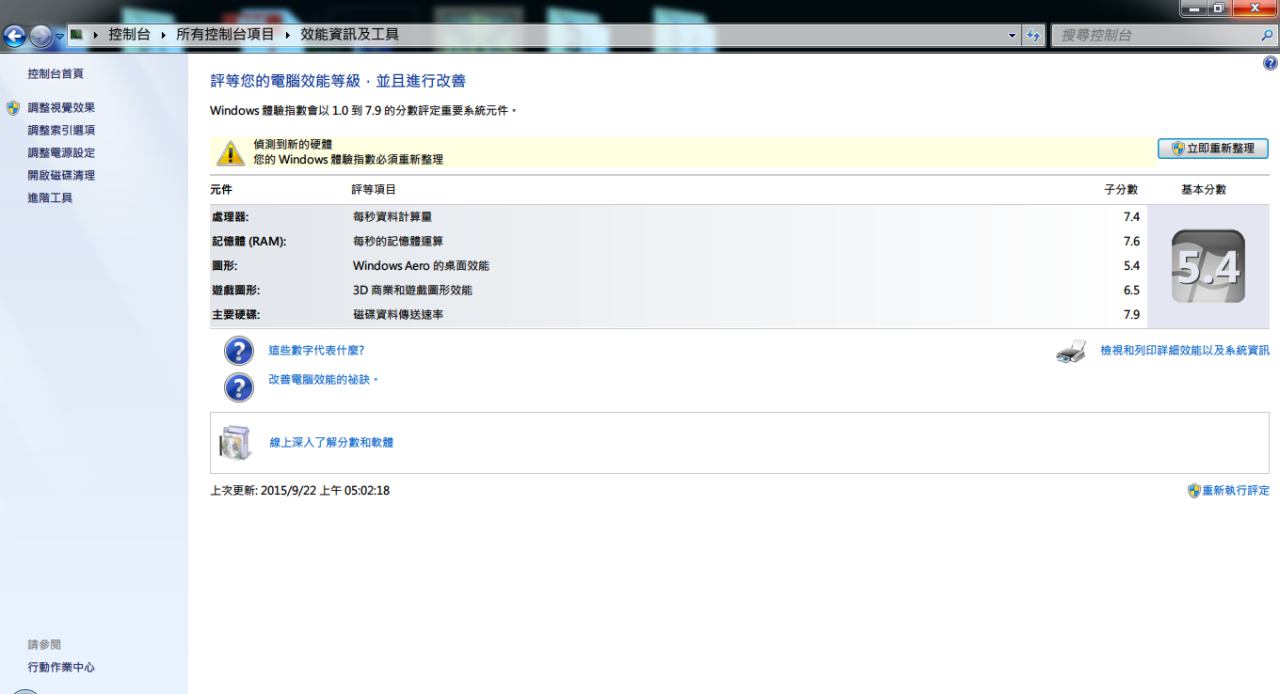Click the magnifier icon in search box
The width and height of the screenshot is (1280, 694).
(1268, 35)
